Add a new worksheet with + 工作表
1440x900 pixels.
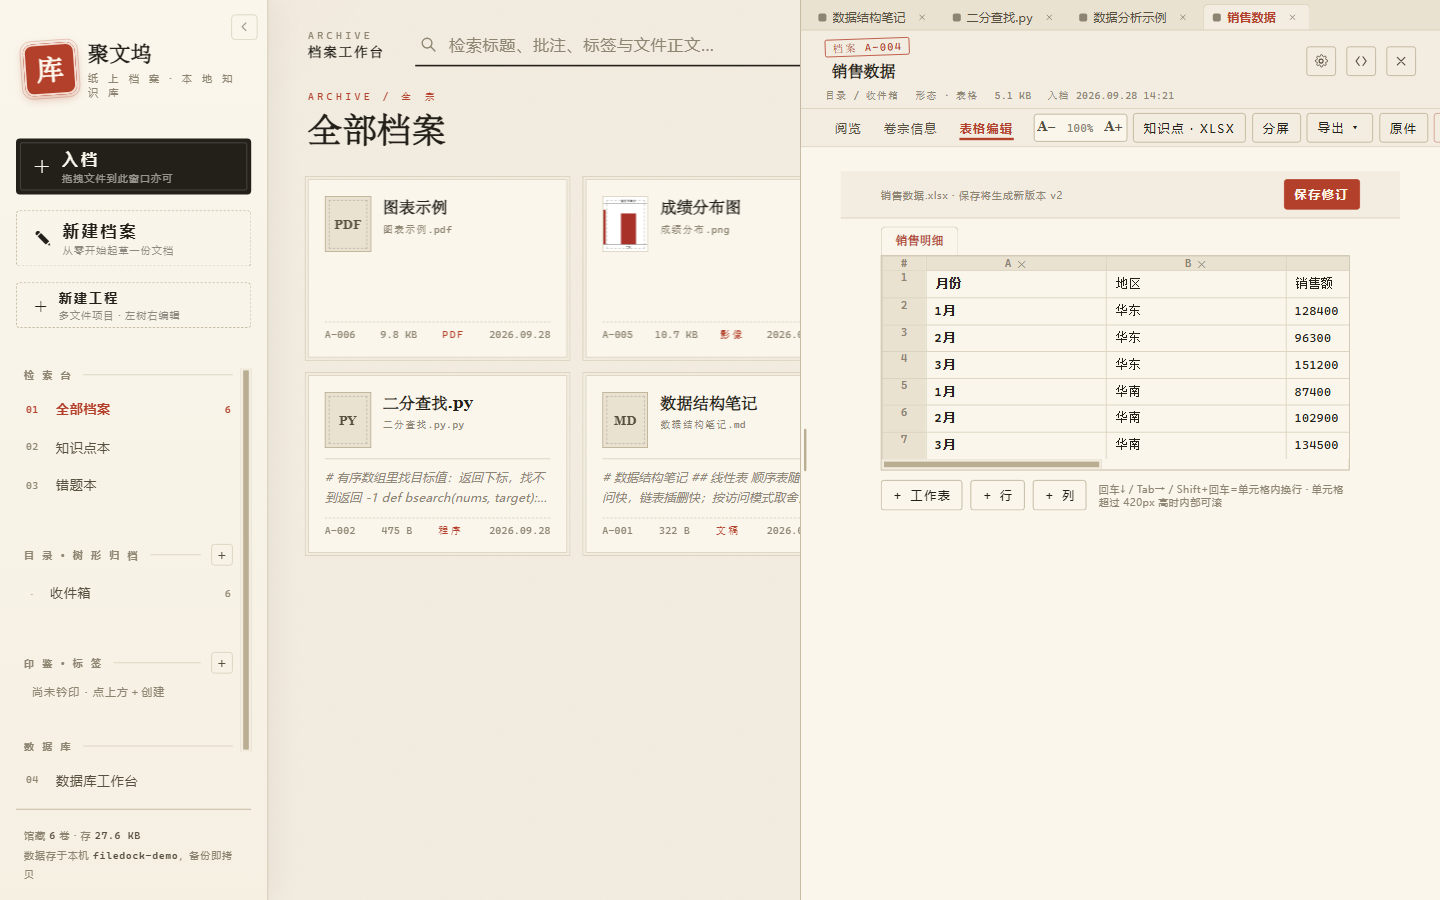coord(922,495)
